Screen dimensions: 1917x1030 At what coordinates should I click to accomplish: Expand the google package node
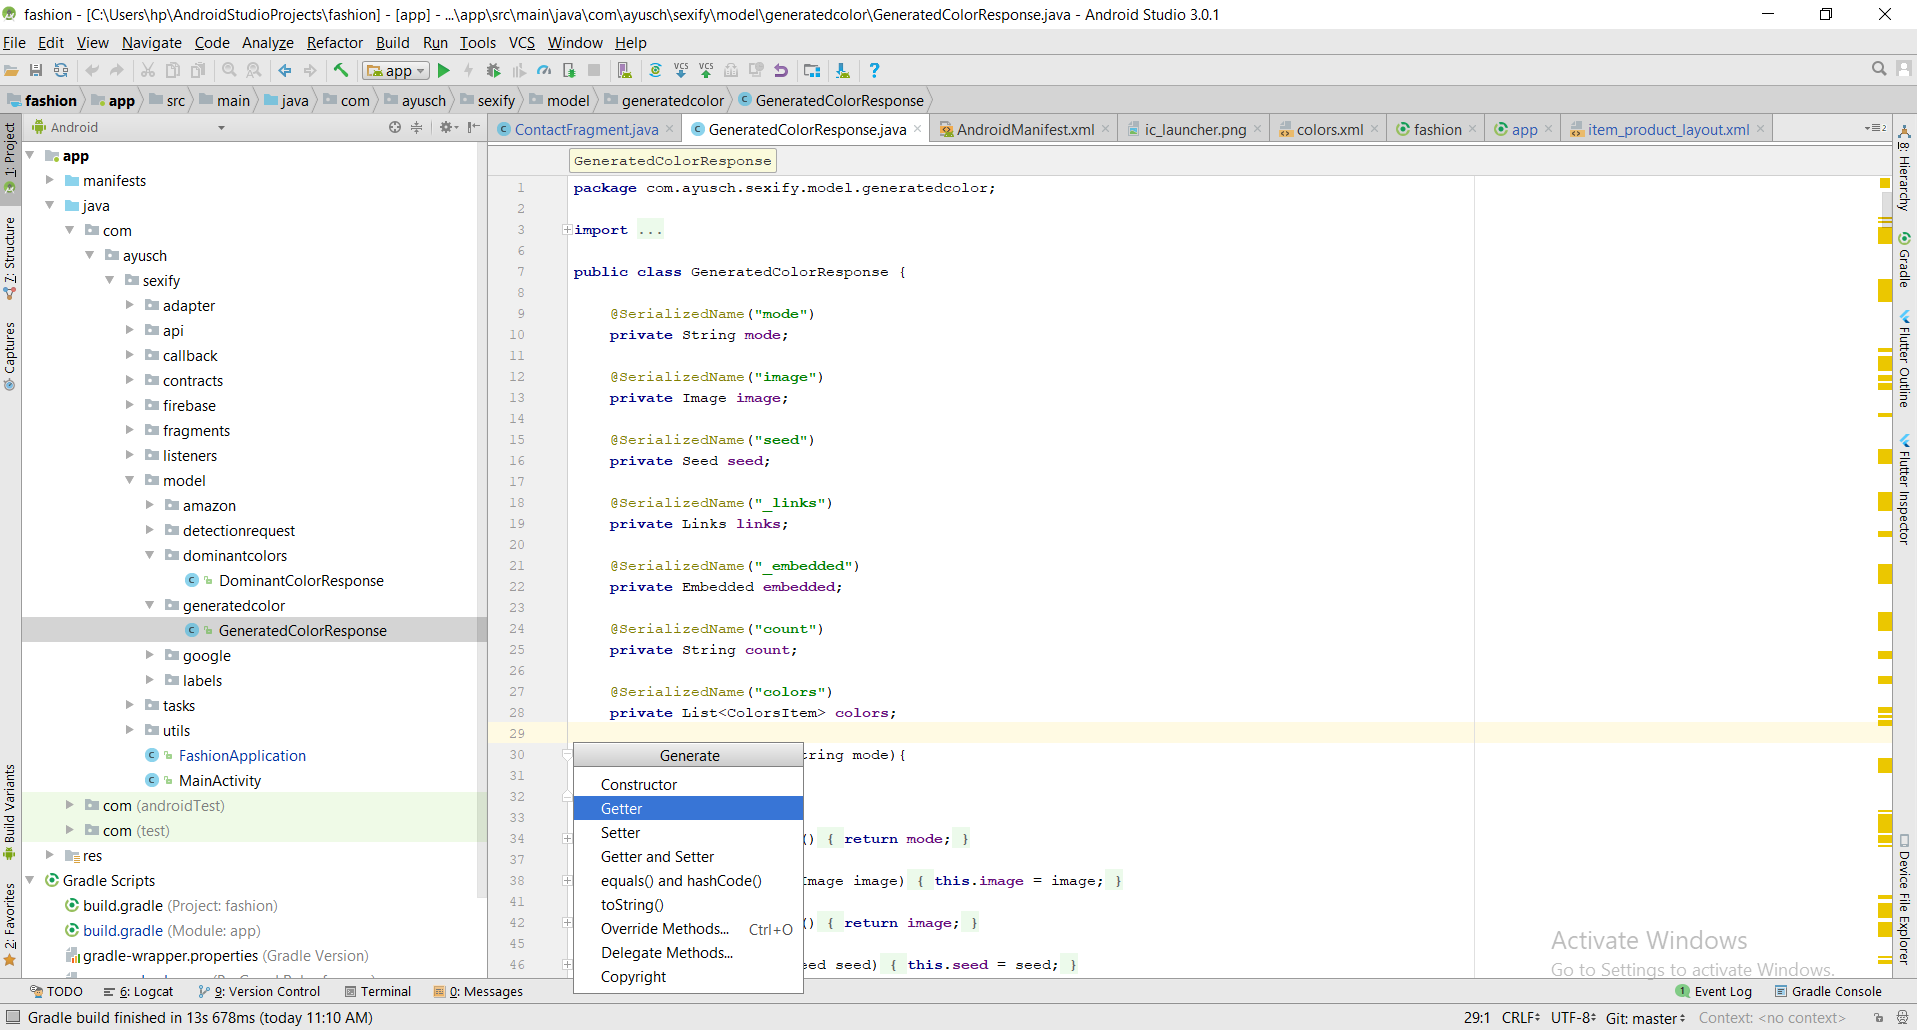coord(150,655)
